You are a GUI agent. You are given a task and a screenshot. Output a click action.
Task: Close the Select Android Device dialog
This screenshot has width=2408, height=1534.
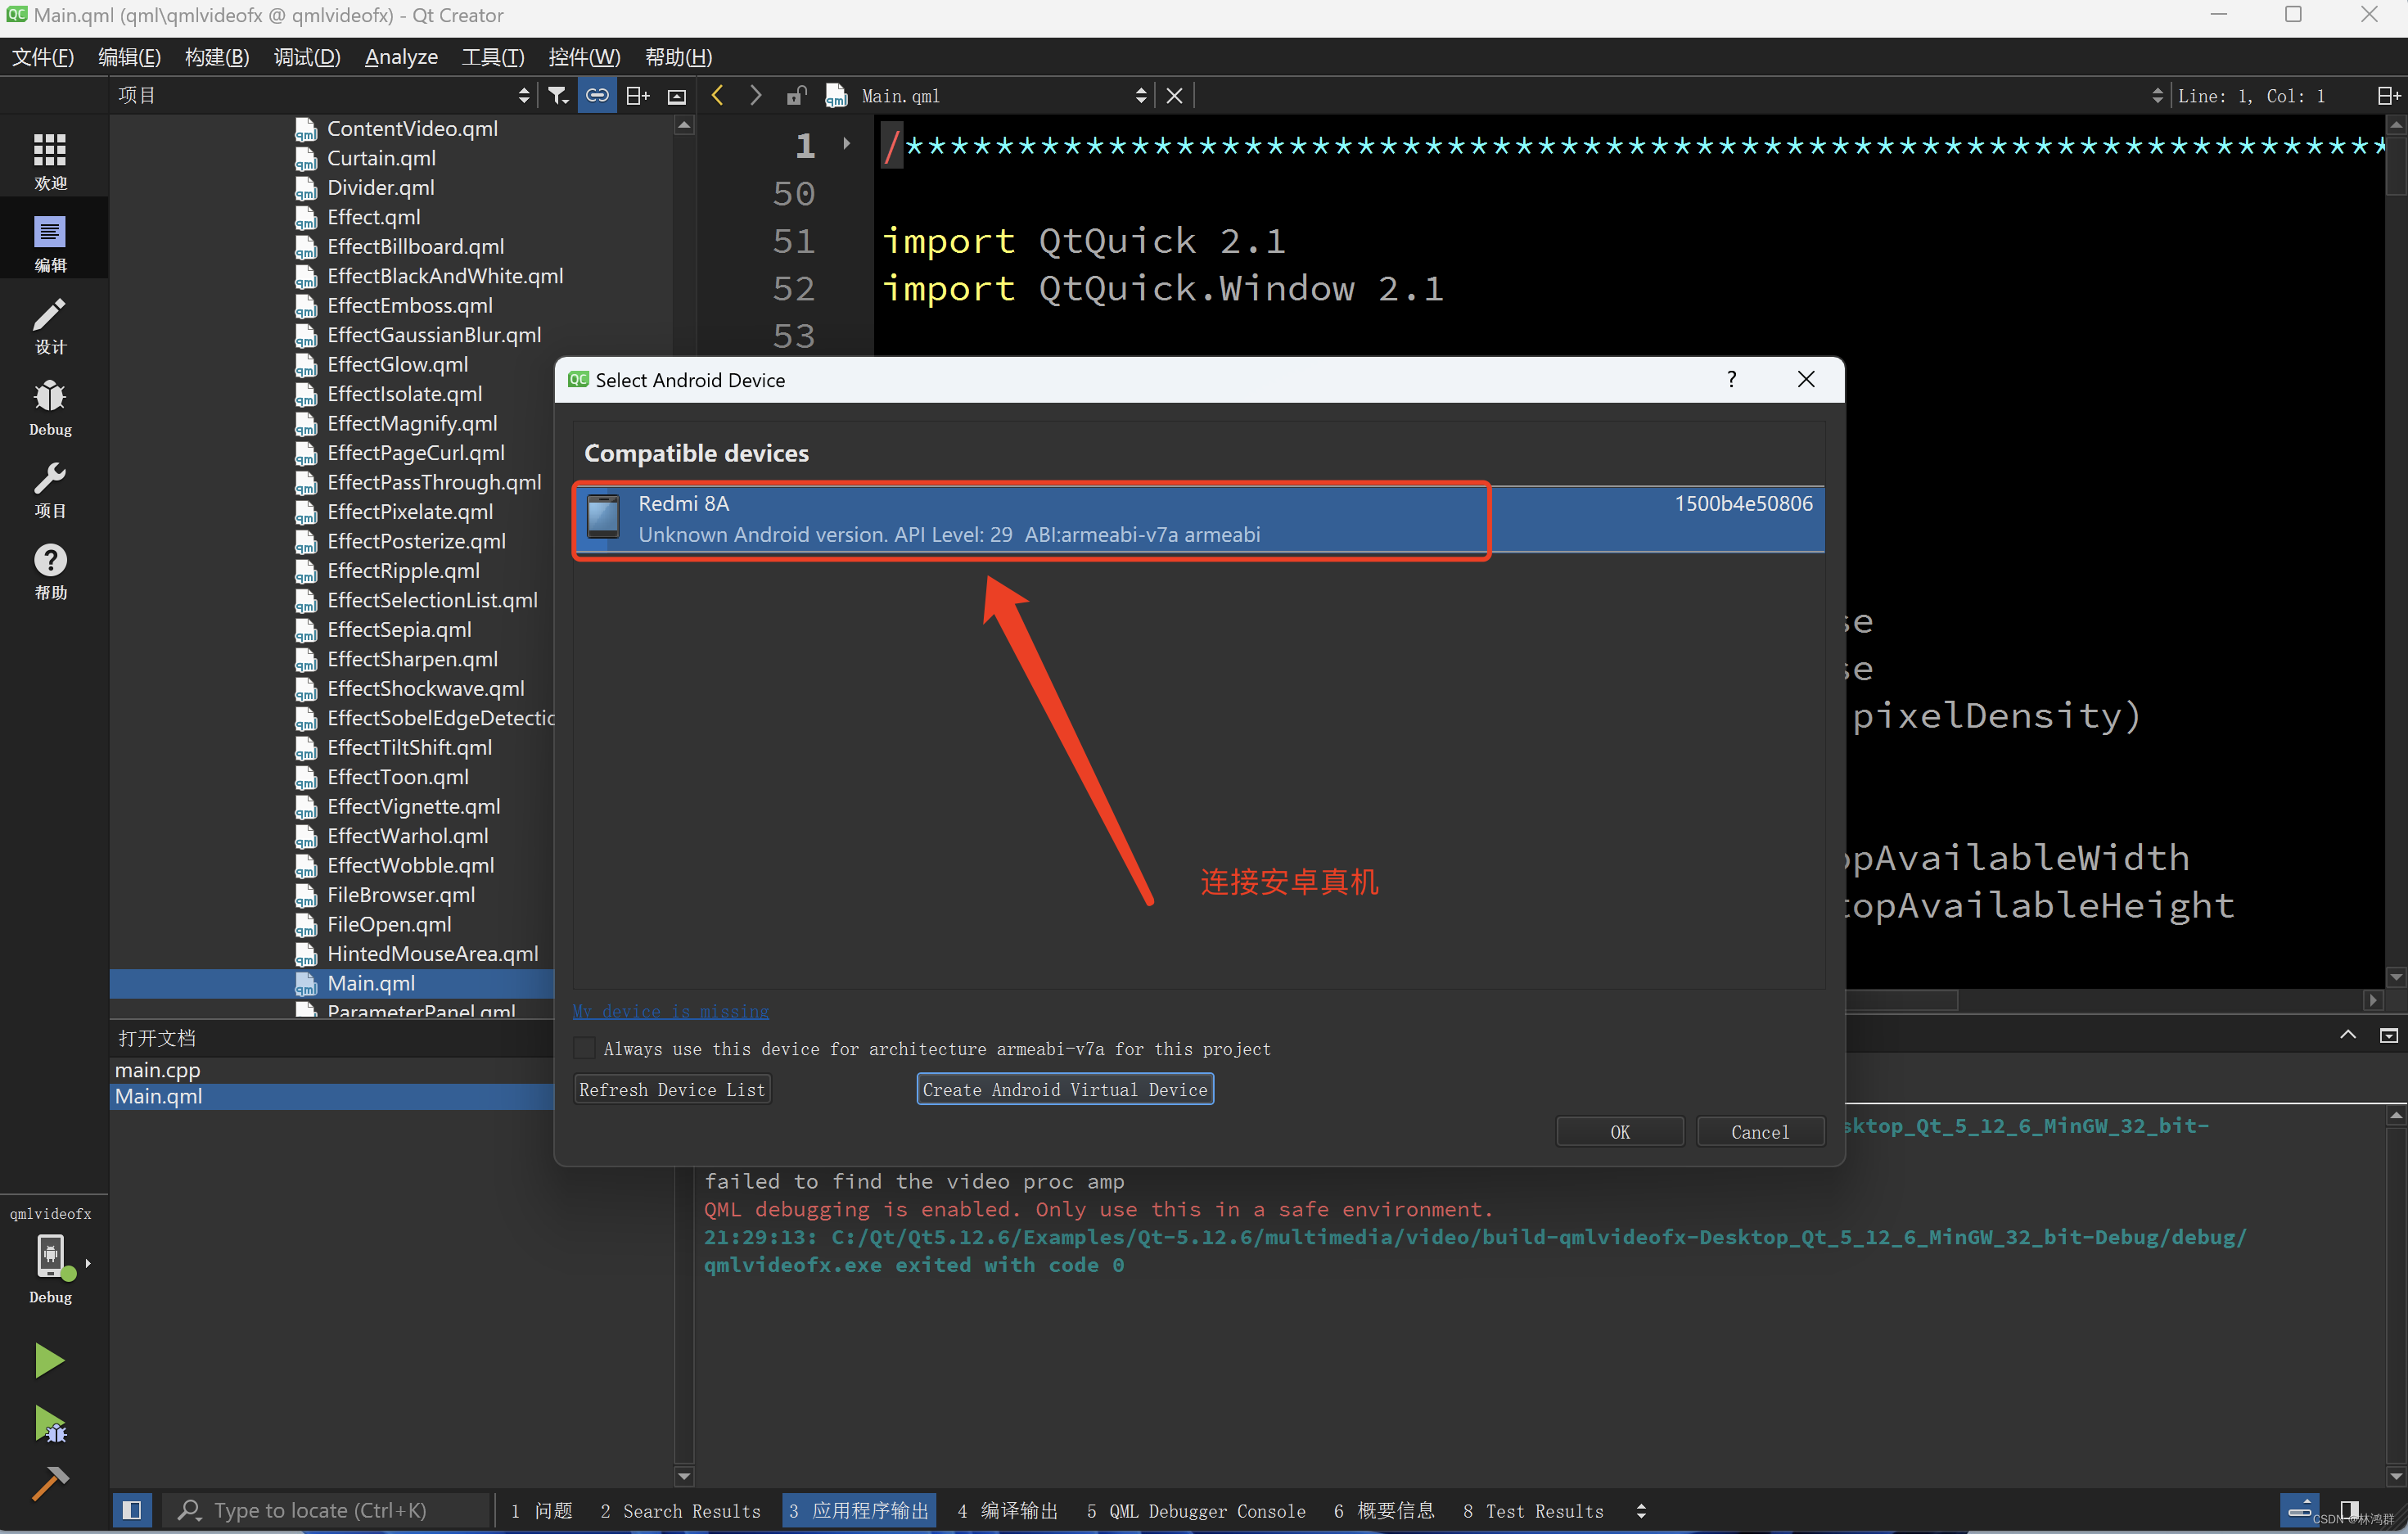(1806, 379)
